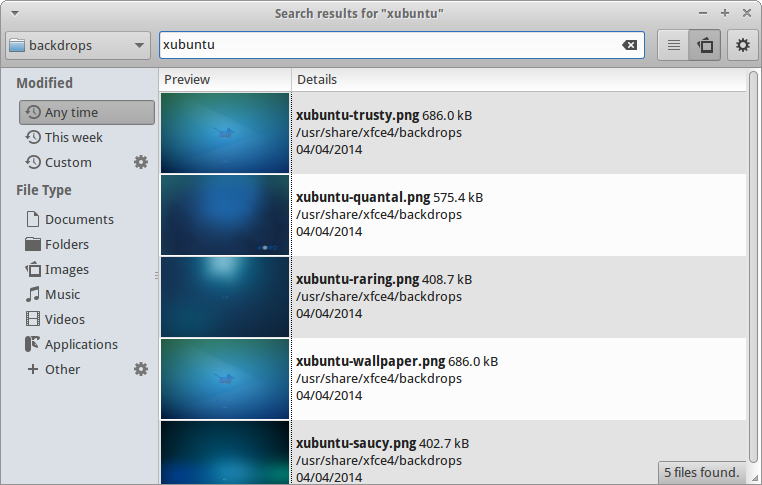Click in the xubuntu search field

390,45
